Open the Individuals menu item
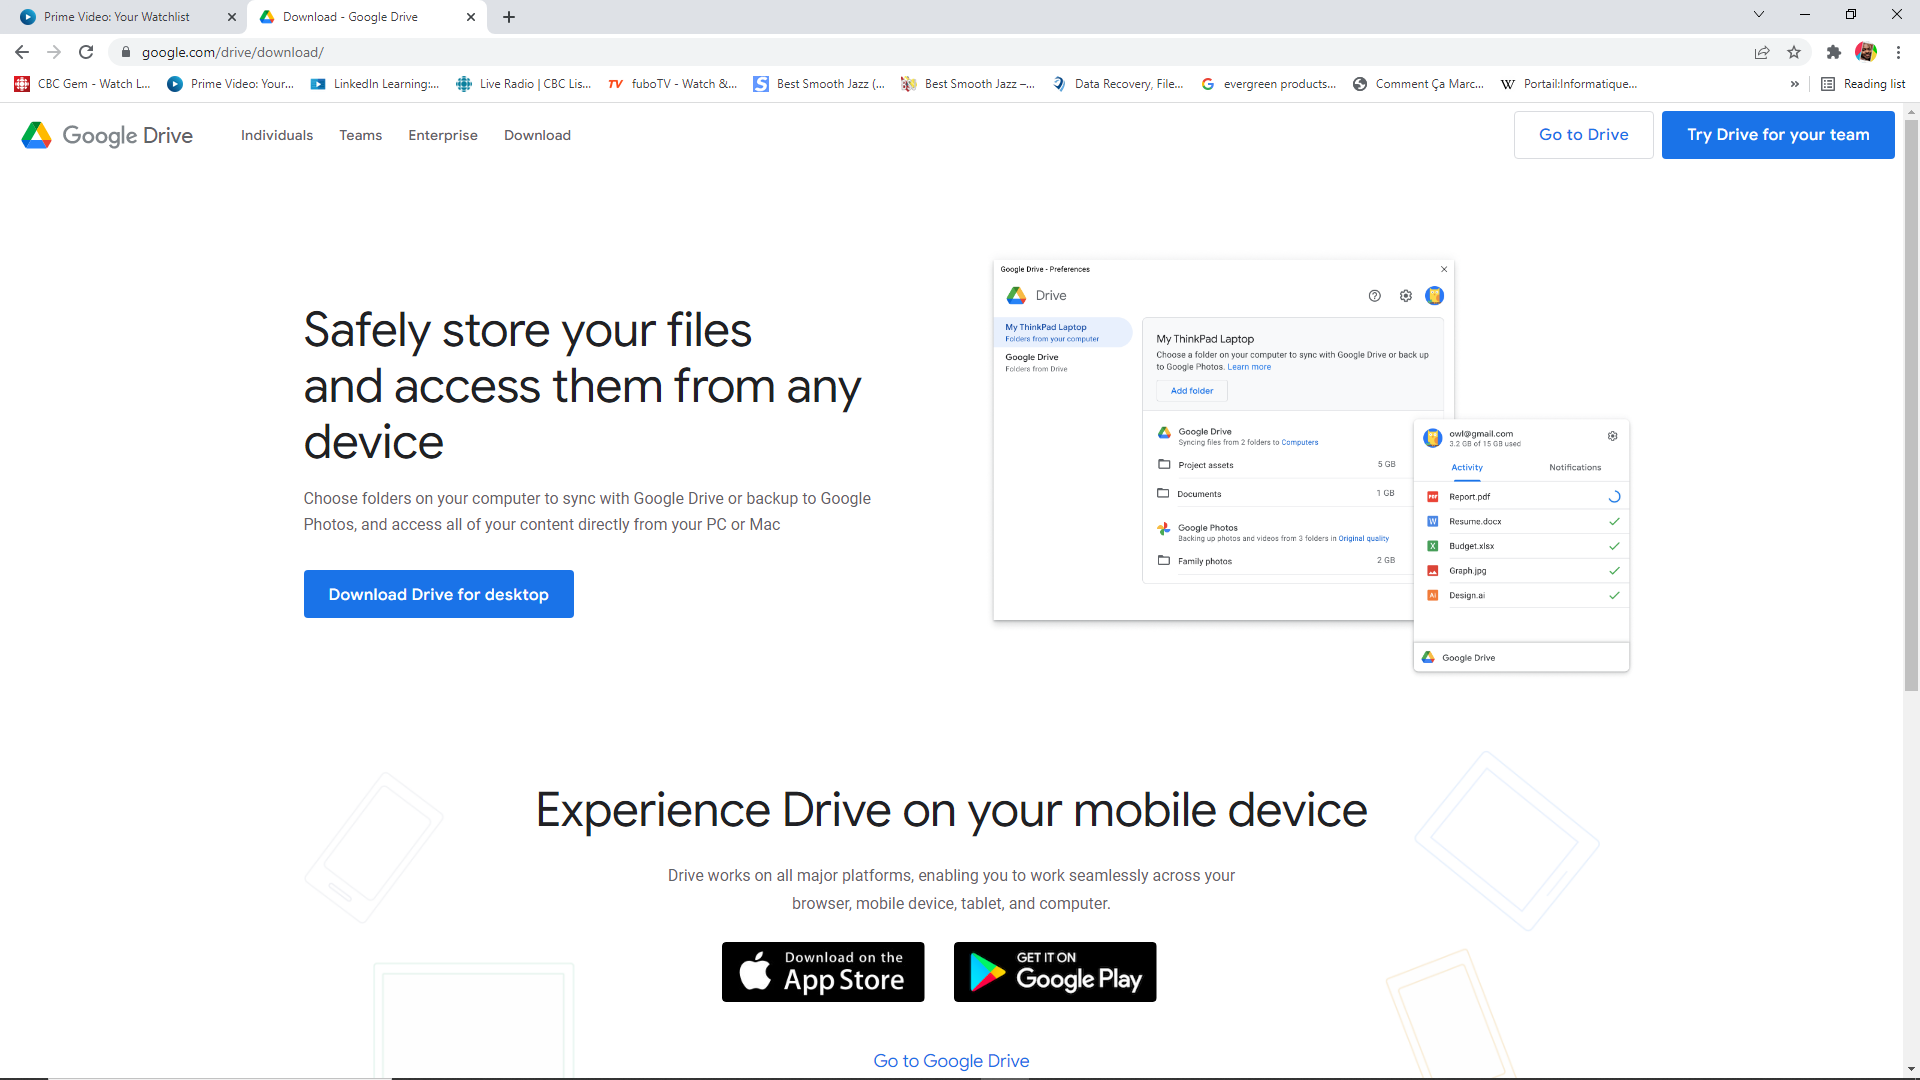The image size is (1920, 1080). click(x=277, y=135)
